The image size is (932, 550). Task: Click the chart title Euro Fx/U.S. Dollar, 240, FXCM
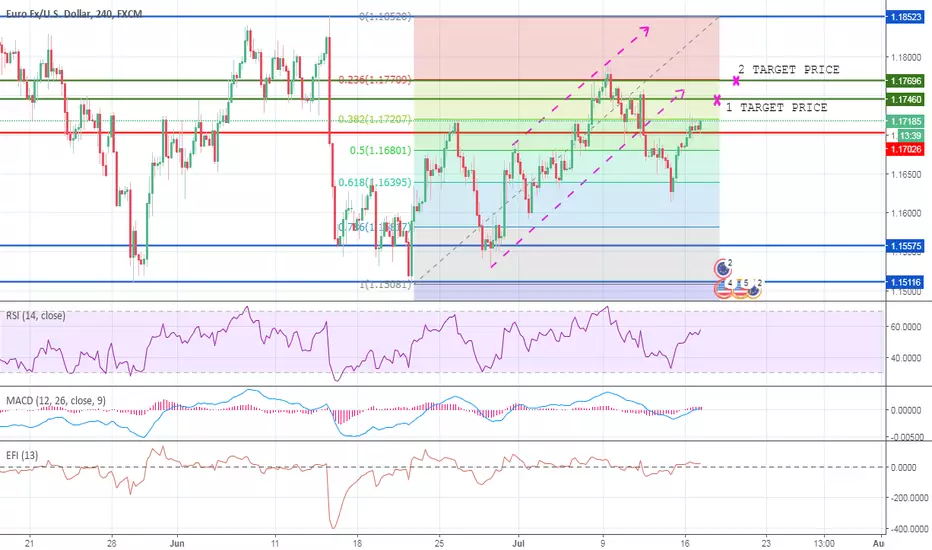tap(74, 13)
